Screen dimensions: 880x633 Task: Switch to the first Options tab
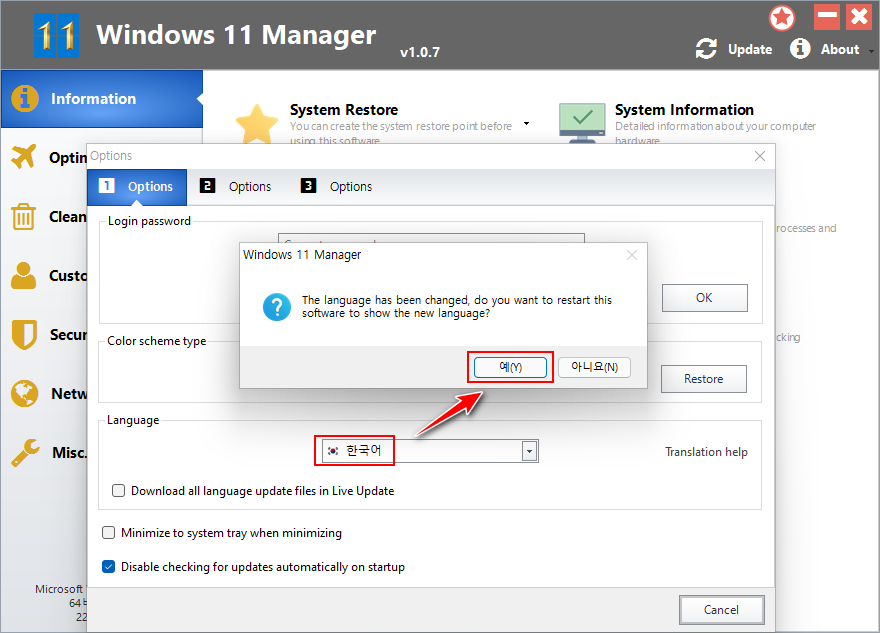(x=138, y=187)
